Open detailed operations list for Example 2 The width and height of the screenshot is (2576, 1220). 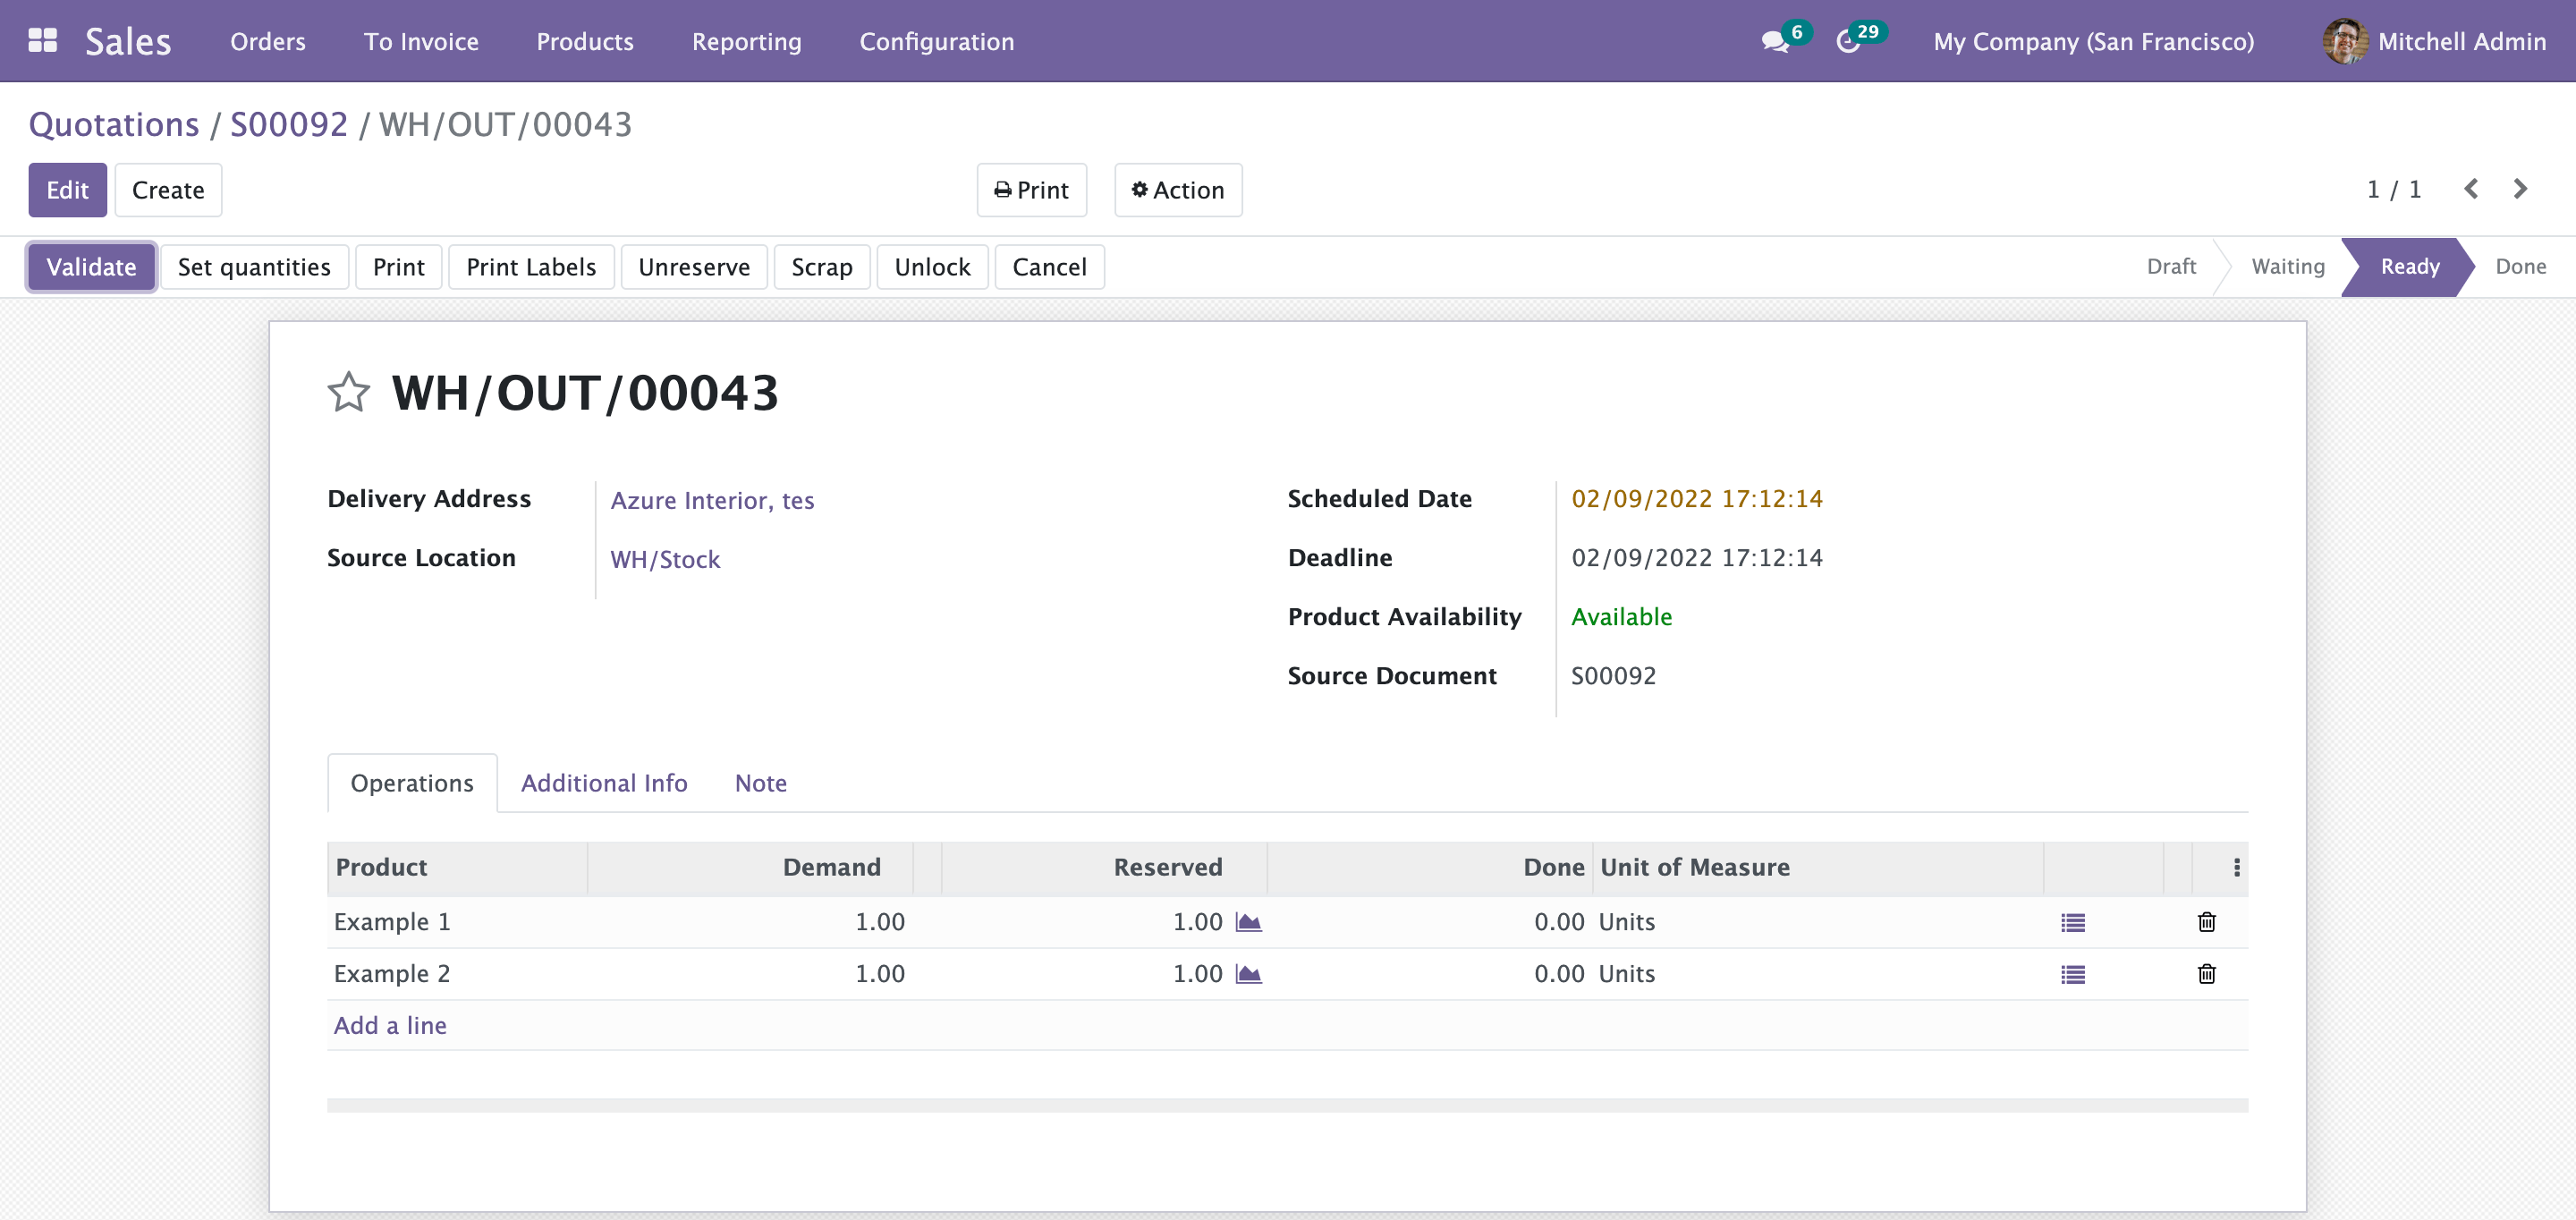[x=2072, y=975]
